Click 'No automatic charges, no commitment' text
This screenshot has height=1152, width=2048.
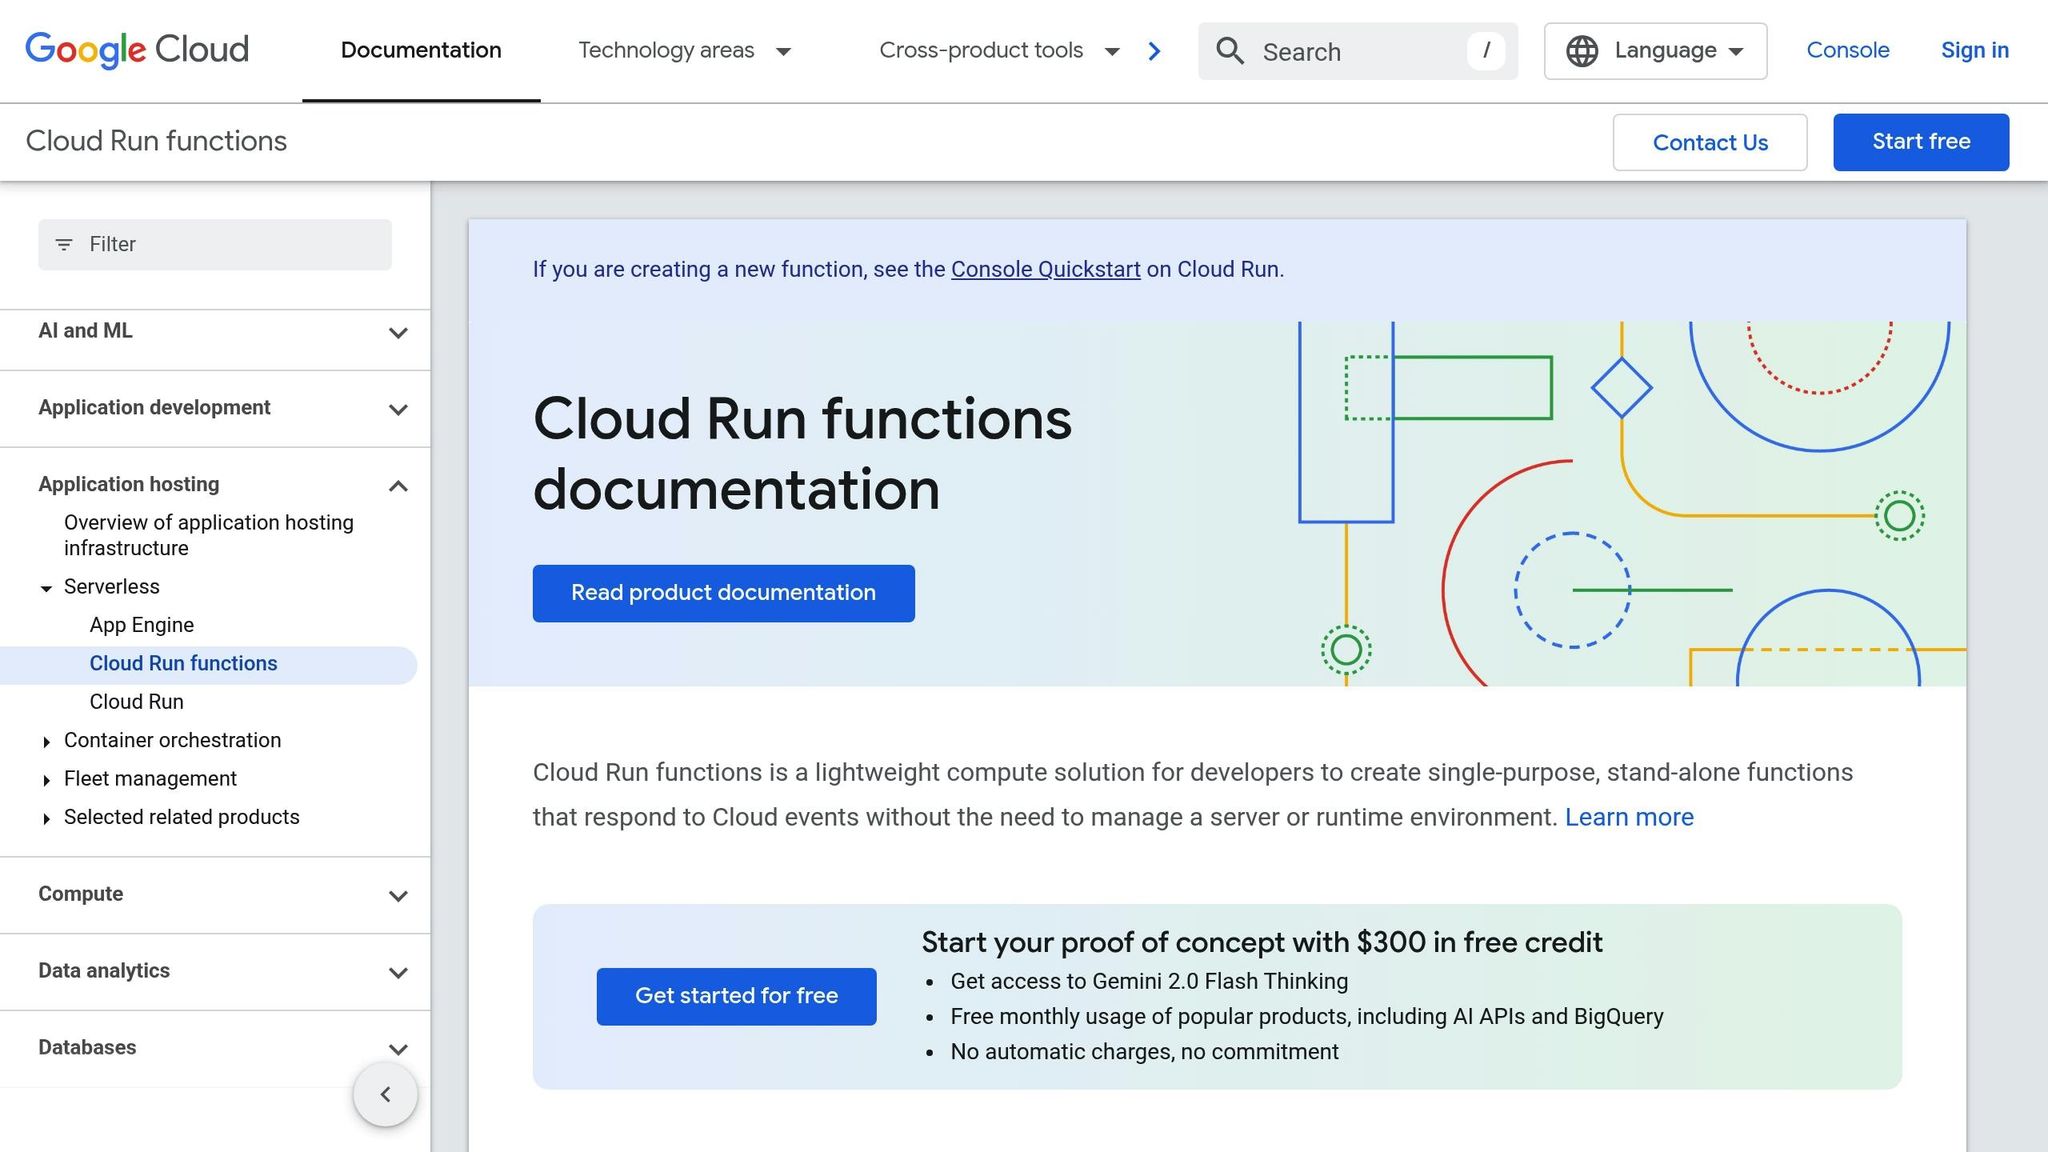[1145, 1052]
